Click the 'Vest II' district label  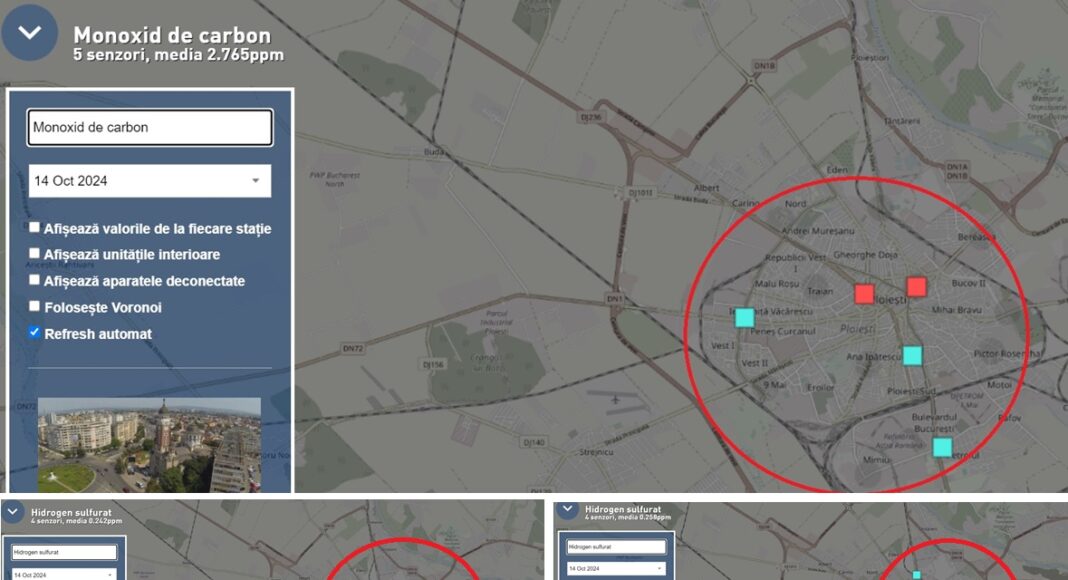coord(754,363)
